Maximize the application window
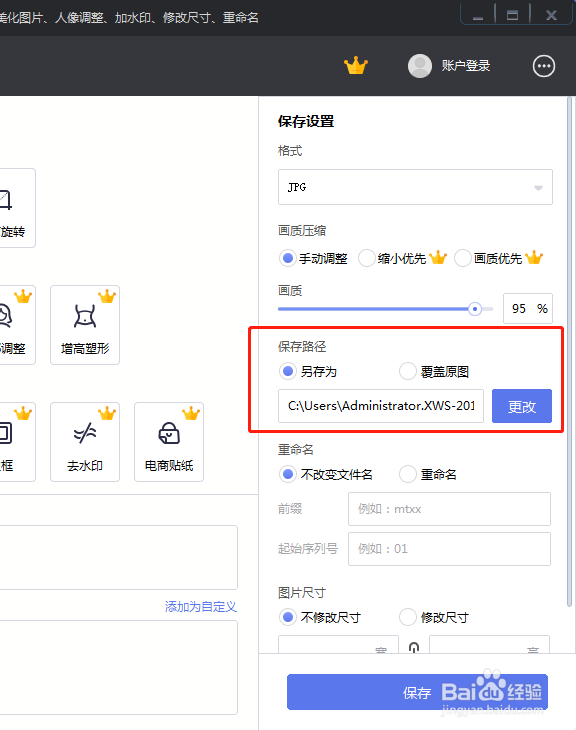 click(512, 16)
